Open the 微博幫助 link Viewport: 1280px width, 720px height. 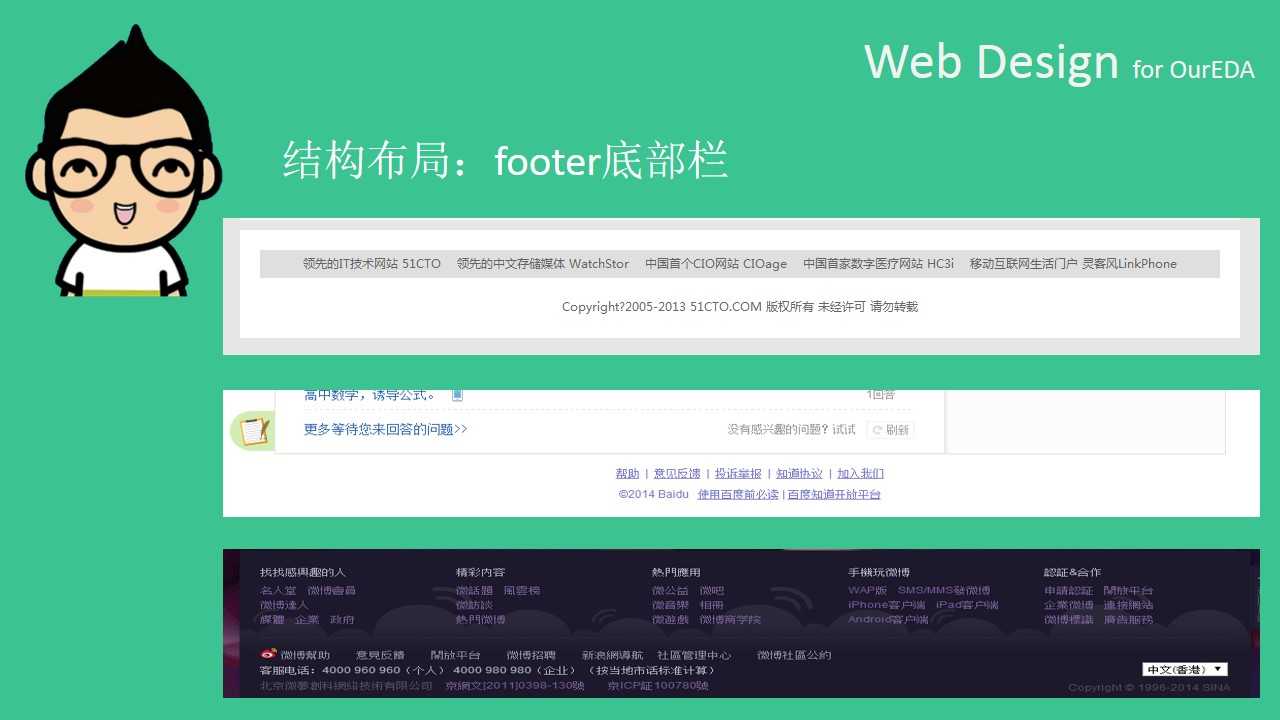click(x=305, y=655)
